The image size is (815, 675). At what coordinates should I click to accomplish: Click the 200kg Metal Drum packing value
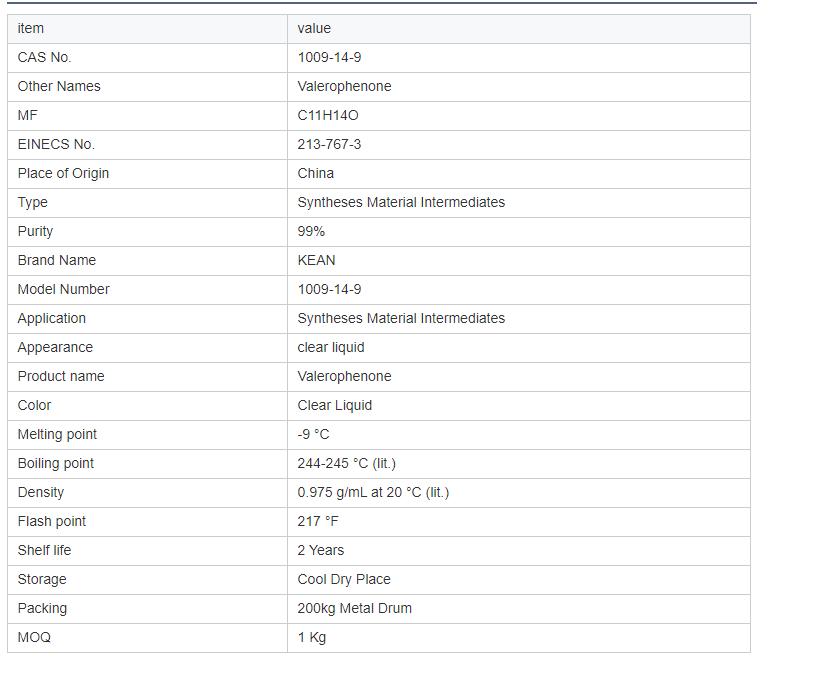354,608
